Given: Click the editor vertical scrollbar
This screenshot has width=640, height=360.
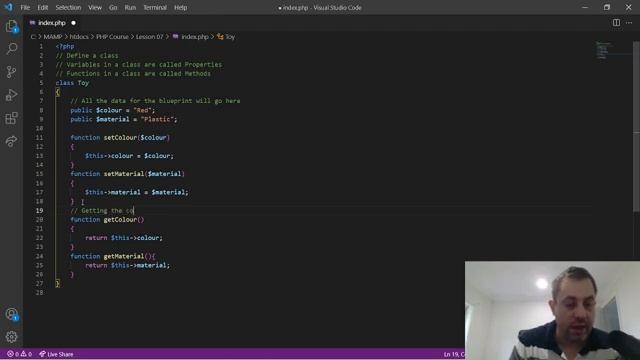Looking at the screenshot, I should click(636, 127).
